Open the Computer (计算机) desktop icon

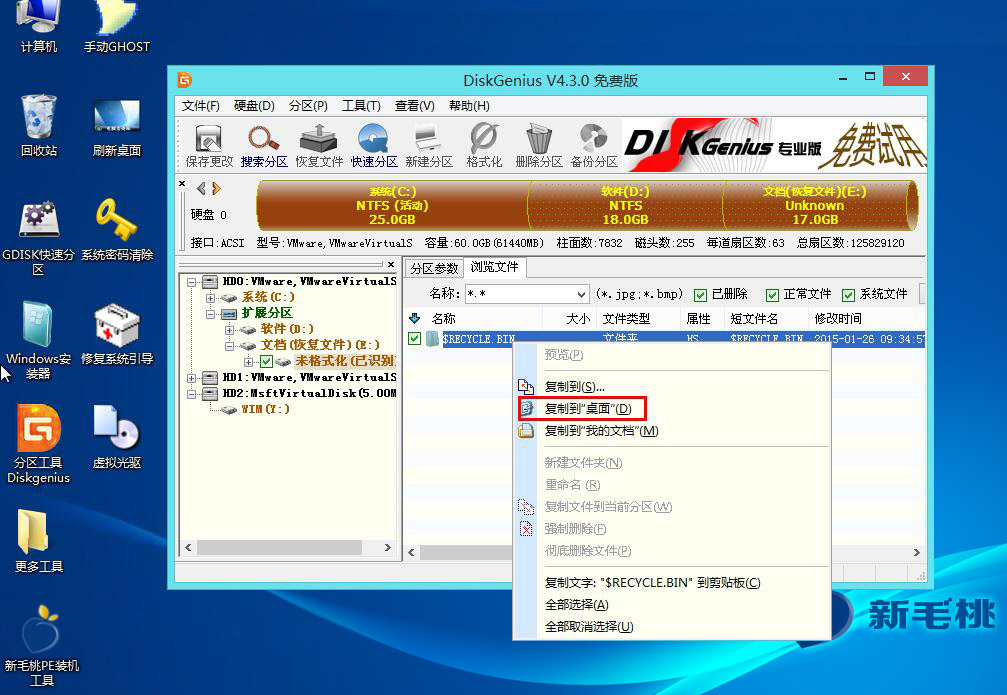[x=39, y=27]
